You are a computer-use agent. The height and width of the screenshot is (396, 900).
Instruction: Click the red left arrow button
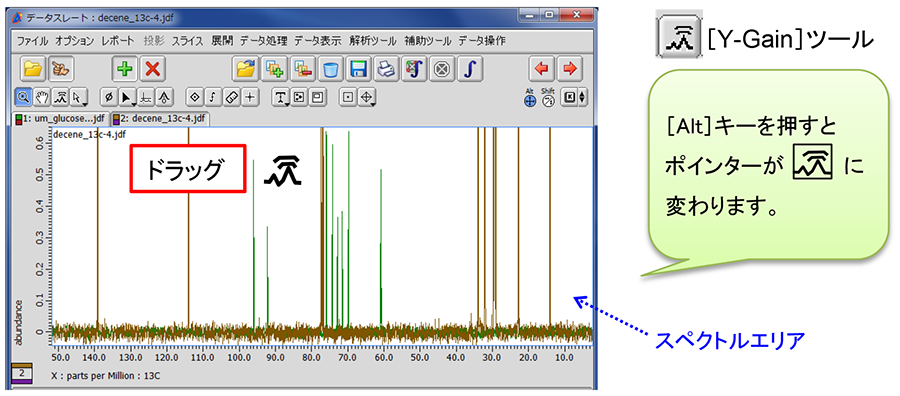[541, 69]
